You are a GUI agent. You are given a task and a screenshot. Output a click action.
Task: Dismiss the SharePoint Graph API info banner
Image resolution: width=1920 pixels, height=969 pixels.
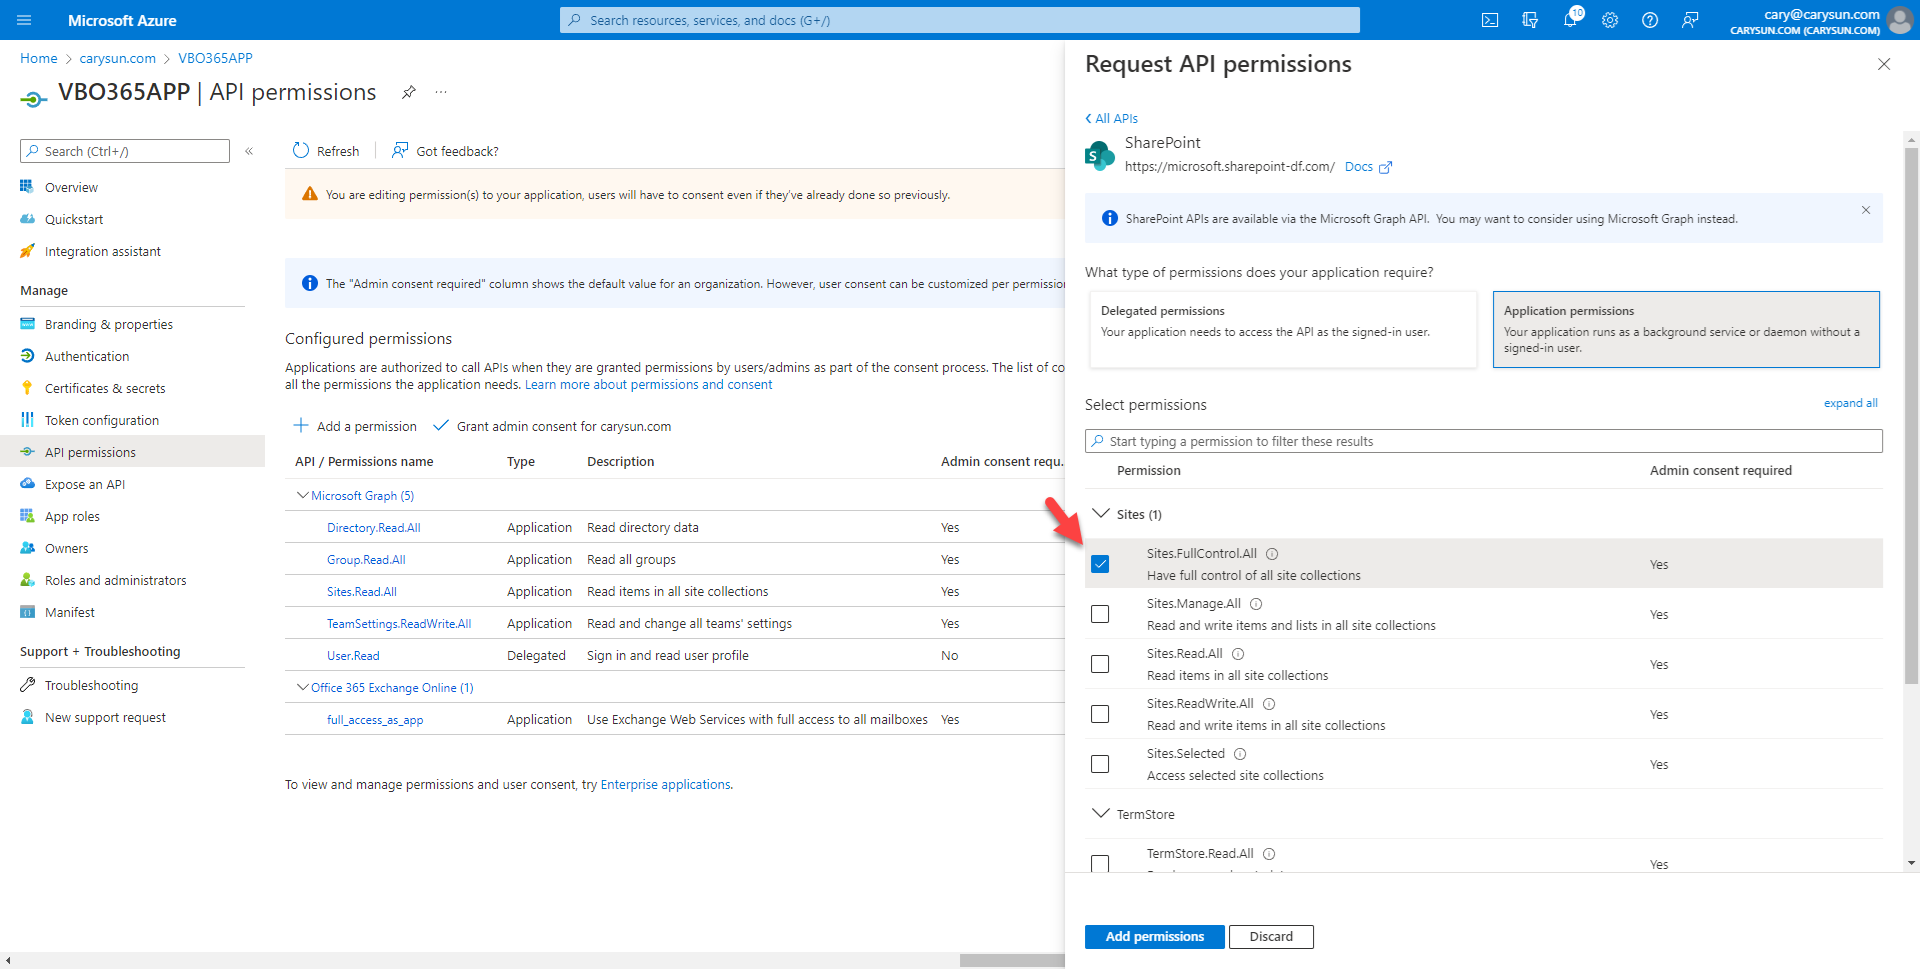(x=1866, y=210)
